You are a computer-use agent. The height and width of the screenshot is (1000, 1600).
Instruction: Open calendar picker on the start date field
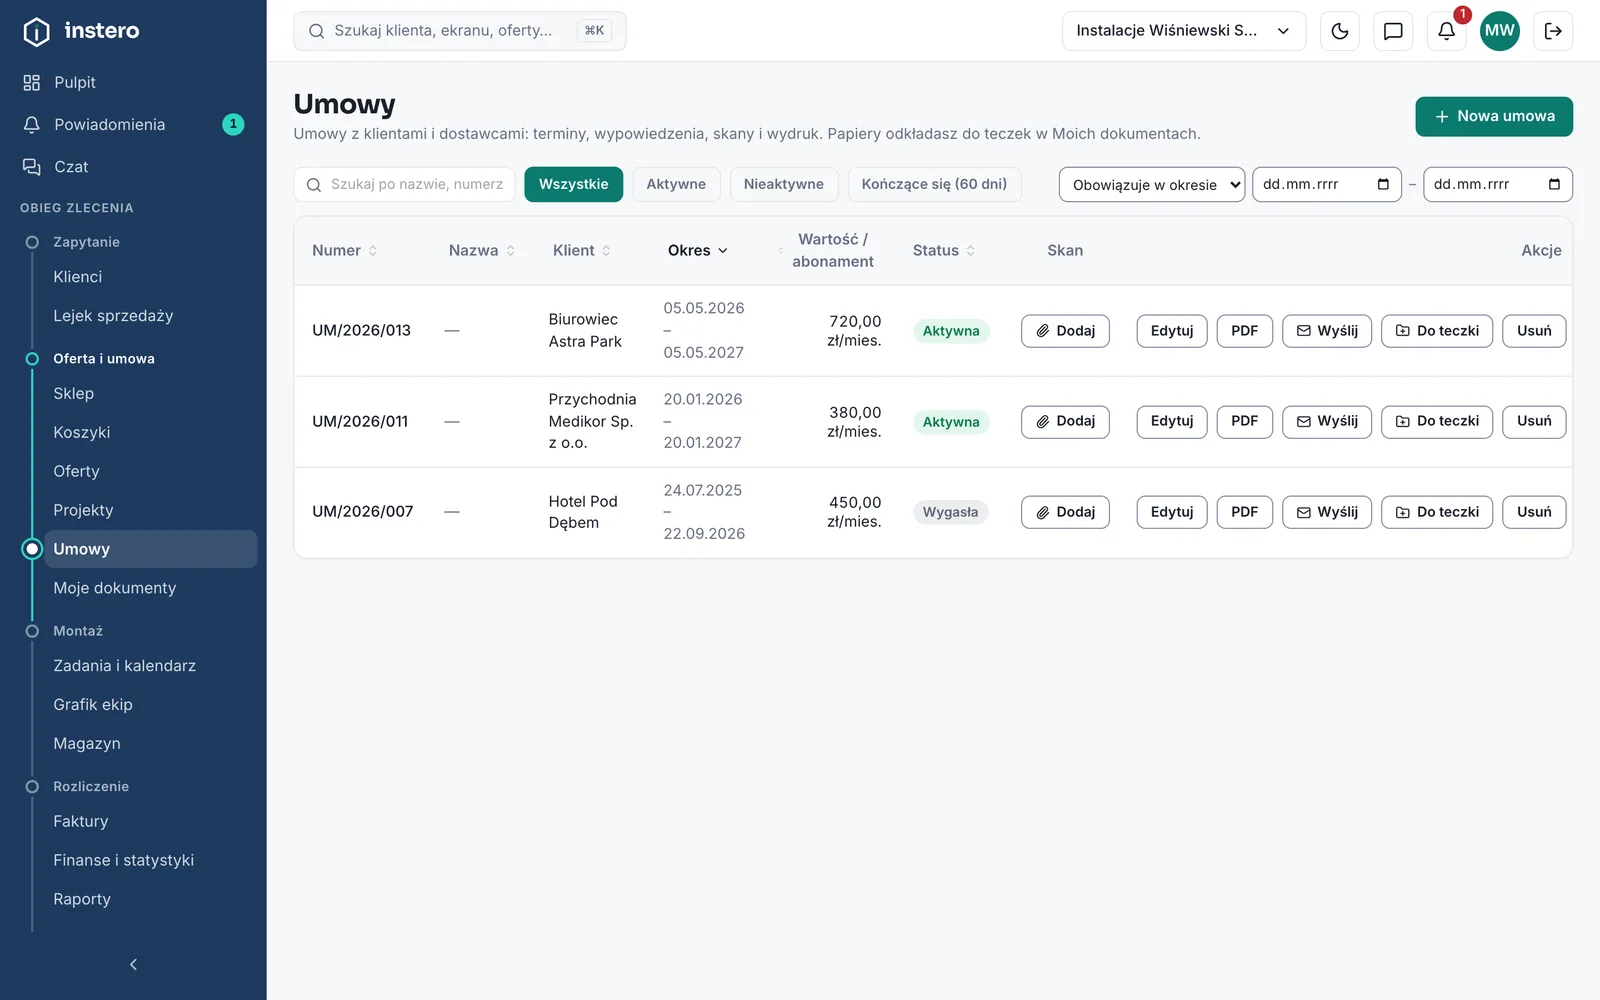coord(1383,184)
